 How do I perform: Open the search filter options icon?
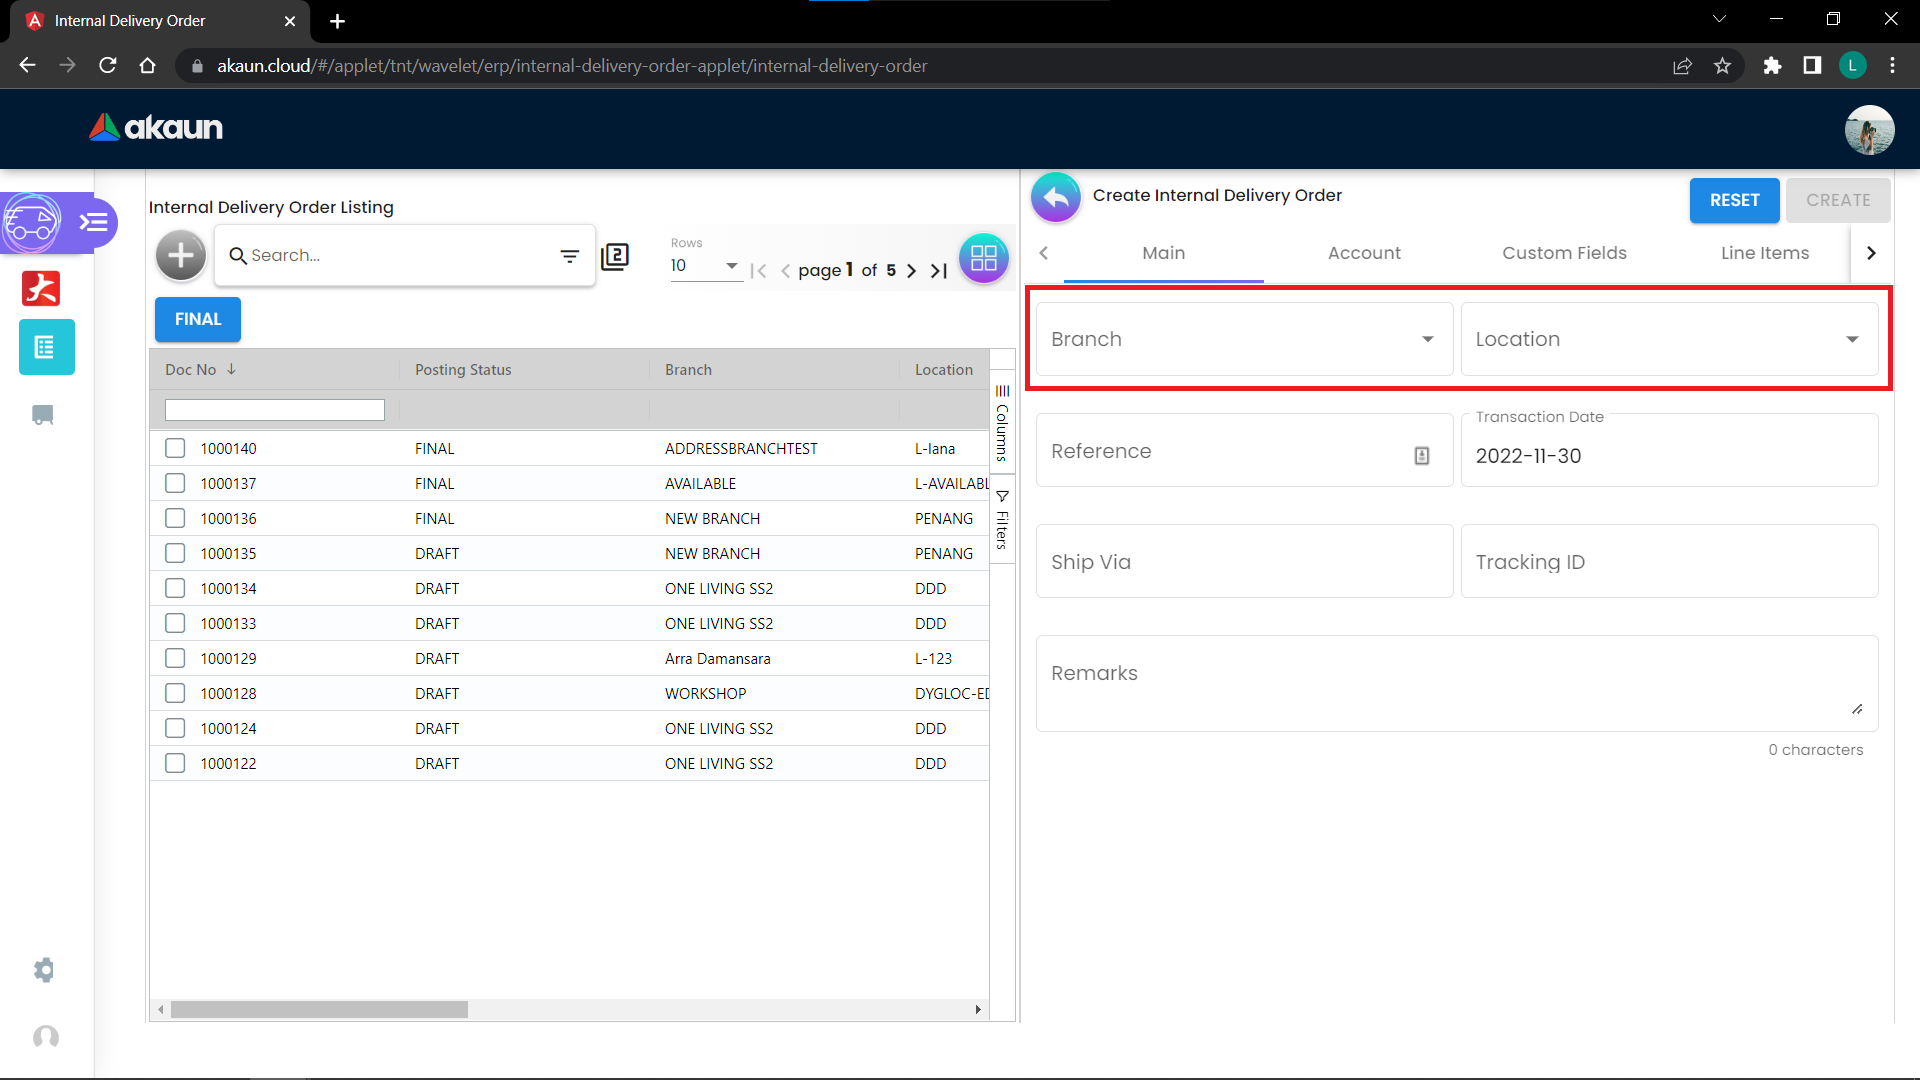point(569,256)
